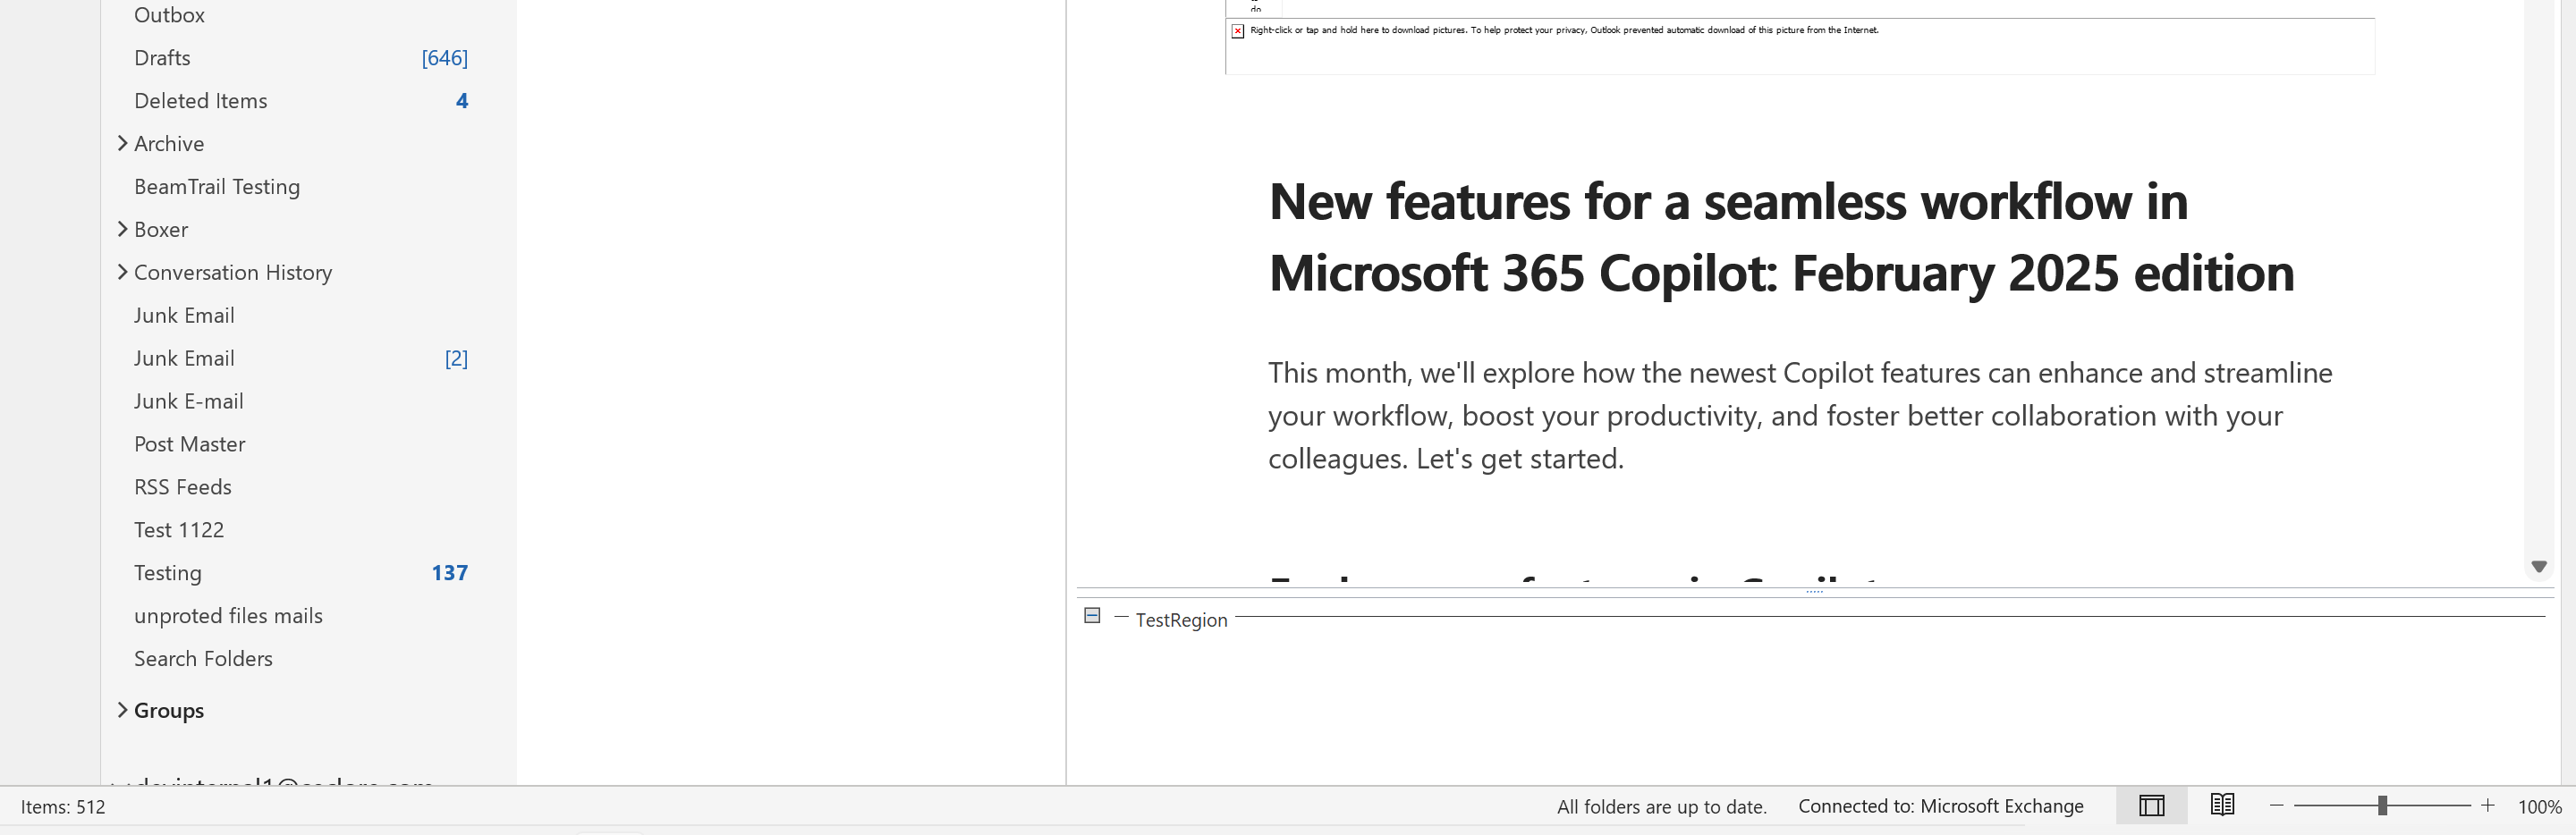
Task: Expand the Groups section
Action: pyautogui.click(x=122, y=710)
